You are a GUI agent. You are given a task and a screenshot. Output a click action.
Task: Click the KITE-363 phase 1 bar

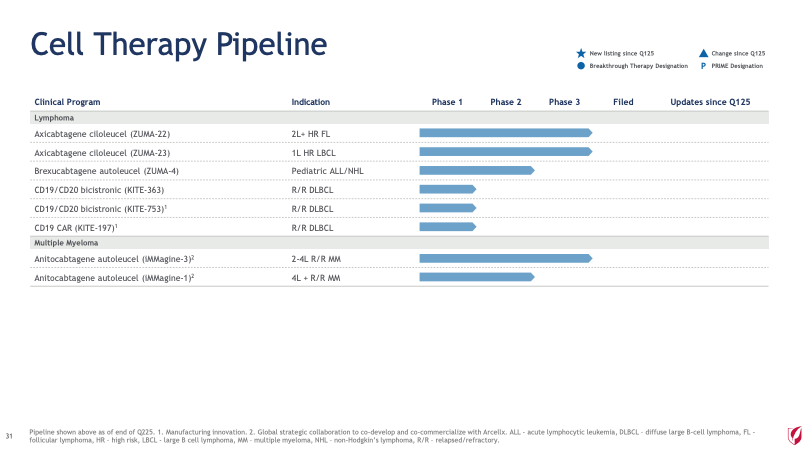pyautogui.click(x=448, y=189)
